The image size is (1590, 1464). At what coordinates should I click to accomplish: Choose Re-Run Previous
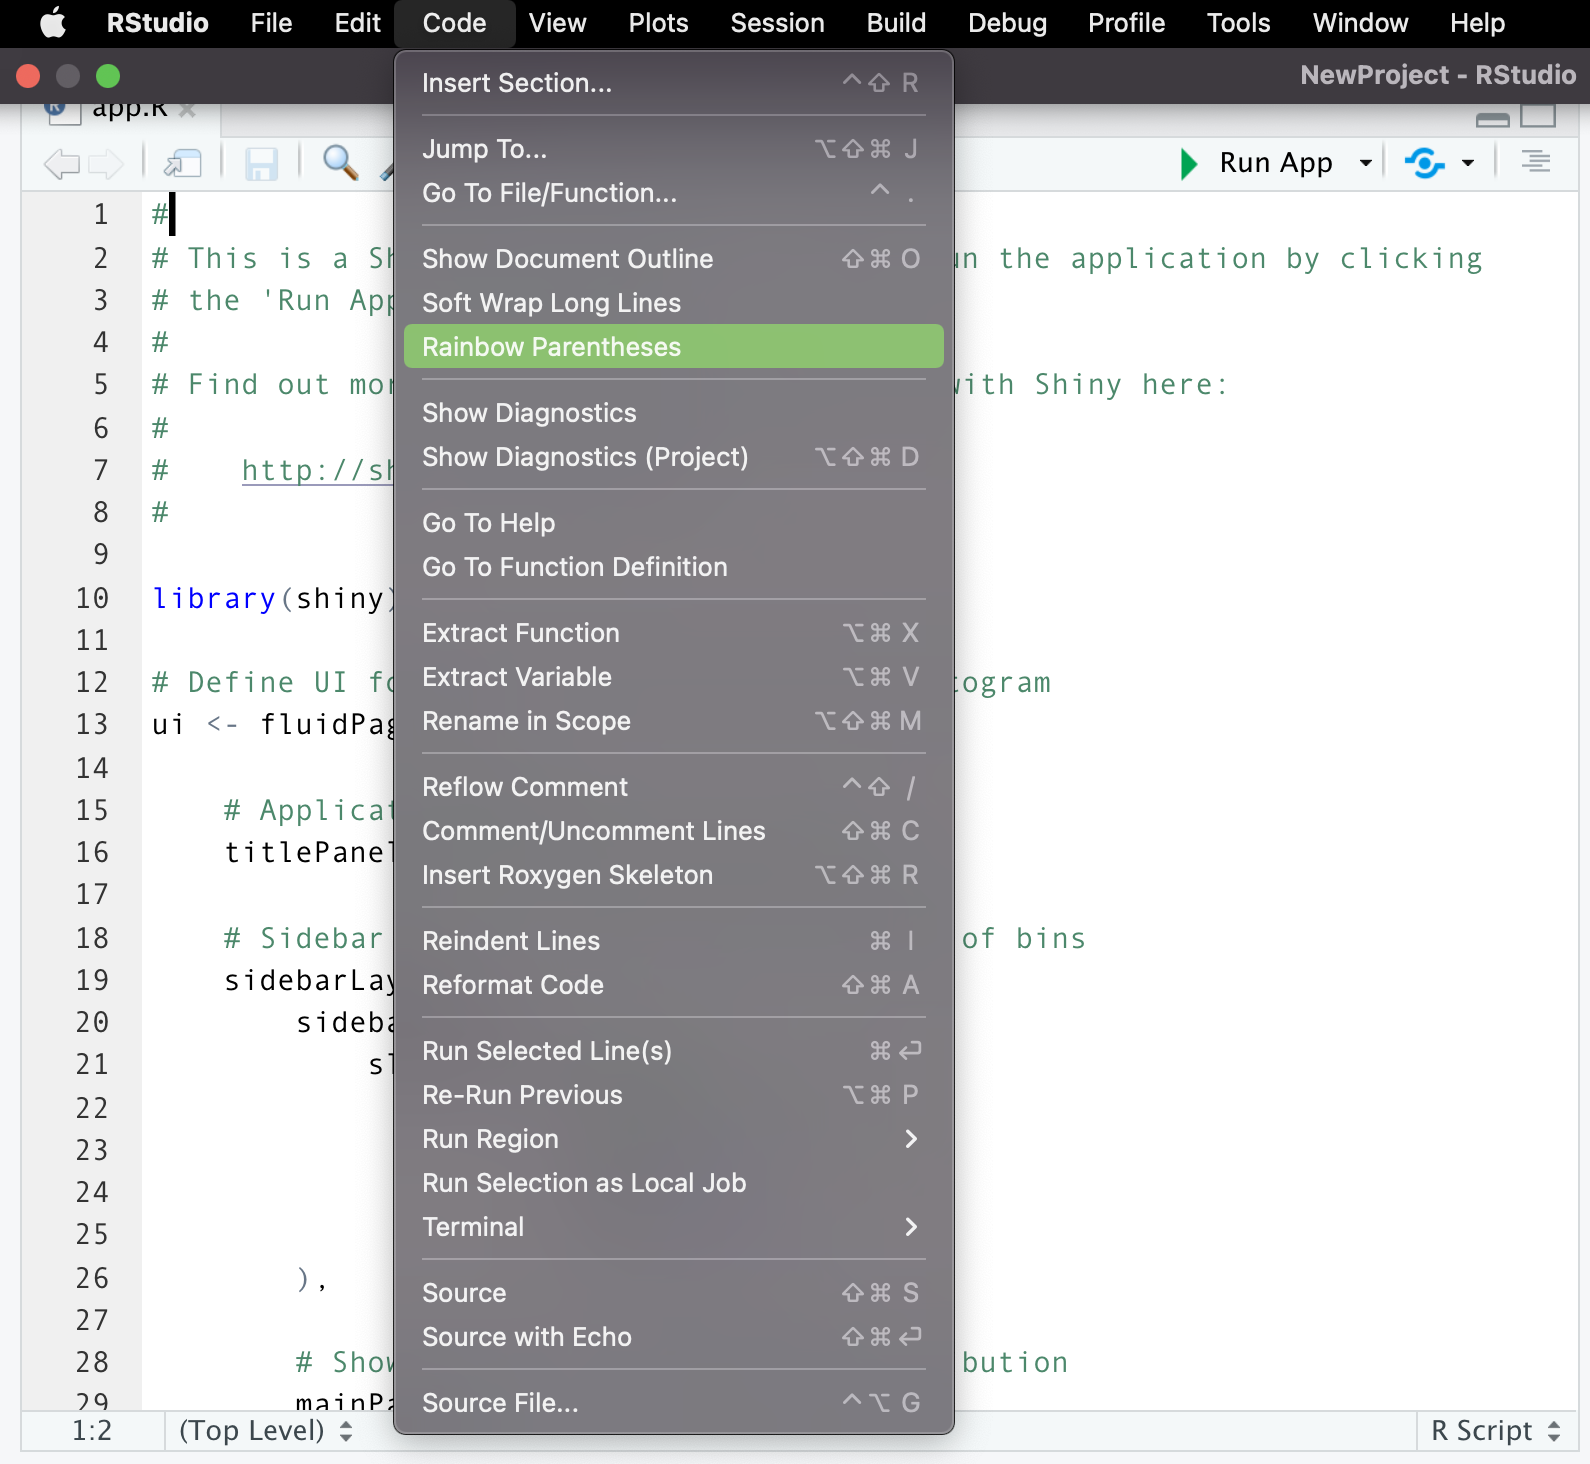[x=674, y=1095]
